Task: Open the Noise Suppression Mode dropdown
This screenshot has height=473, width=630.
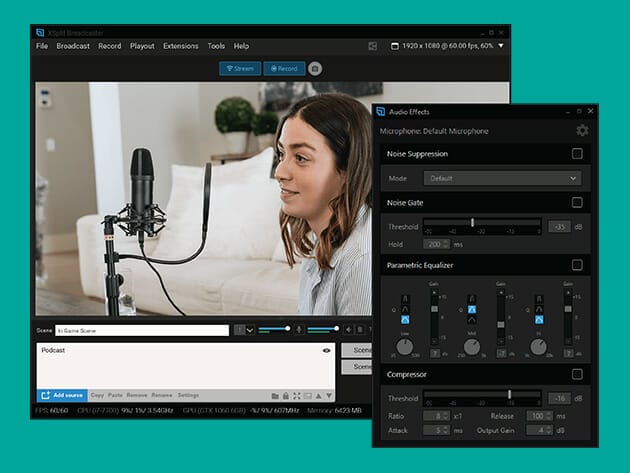Action: tap(501, 178)
